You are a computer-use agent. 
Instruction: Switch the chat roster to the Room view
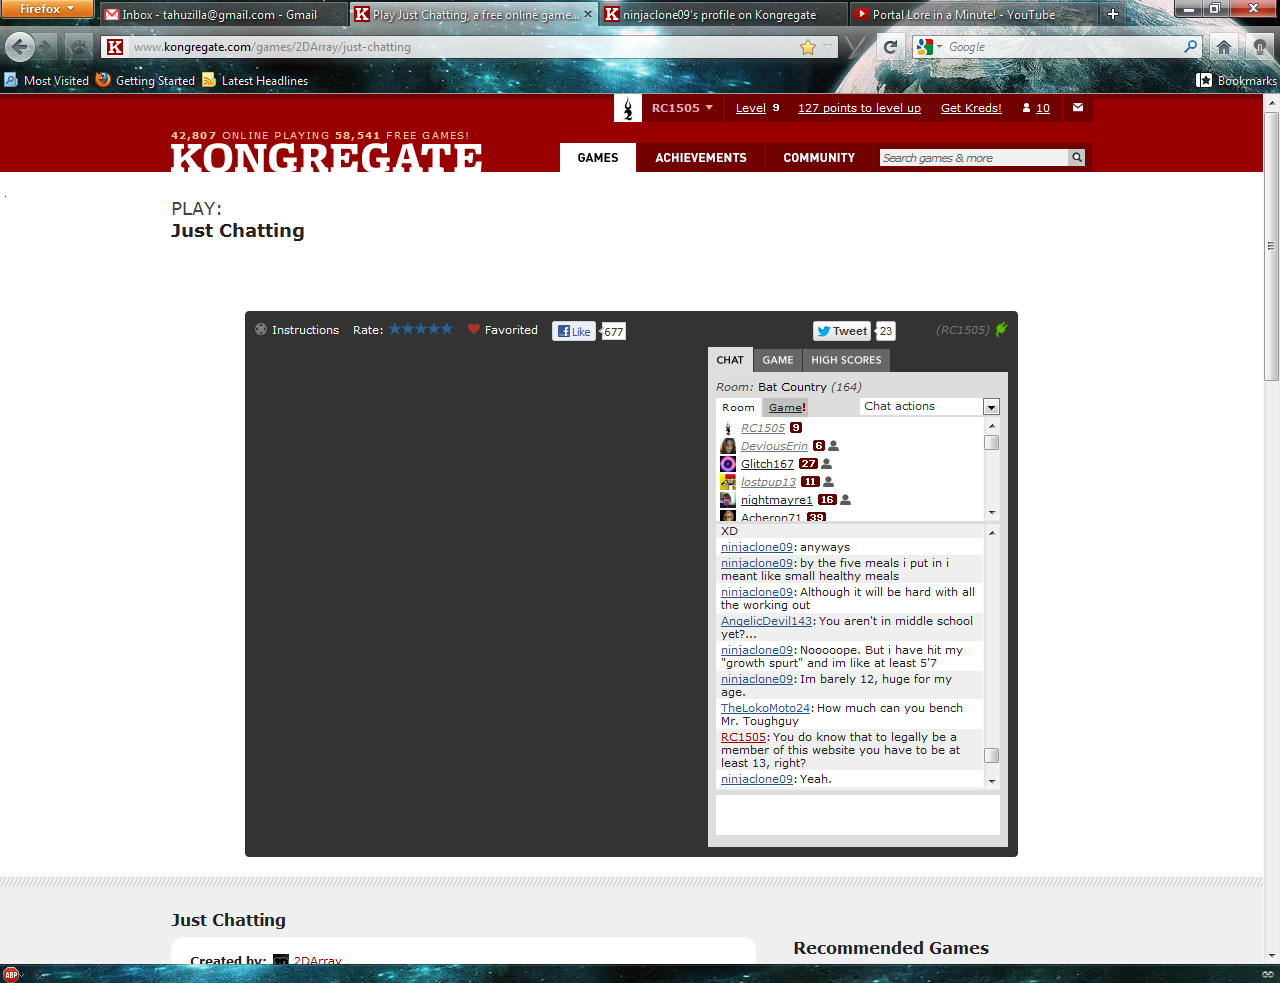pos(738,407)
